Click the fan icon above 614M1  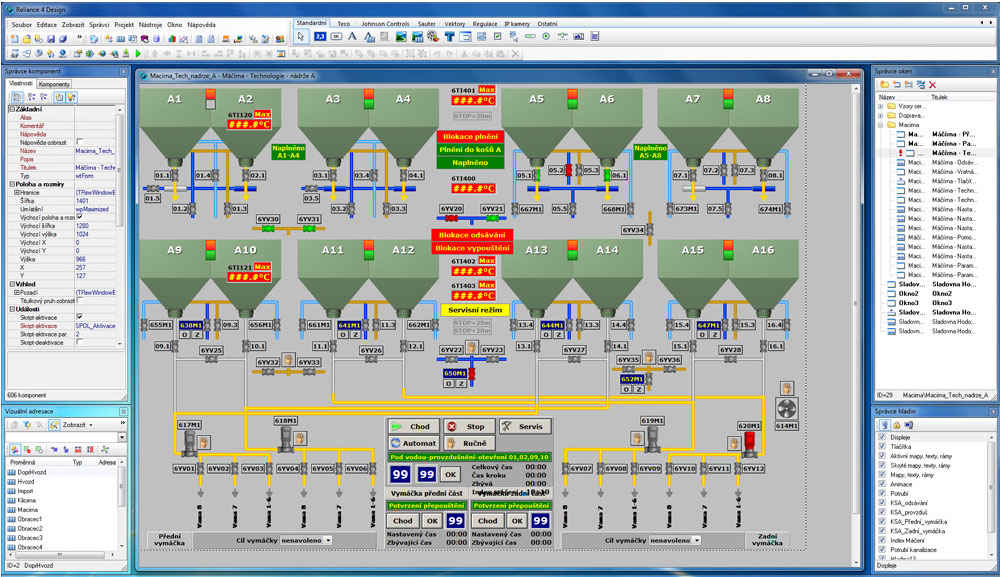[x=787, y=409]
